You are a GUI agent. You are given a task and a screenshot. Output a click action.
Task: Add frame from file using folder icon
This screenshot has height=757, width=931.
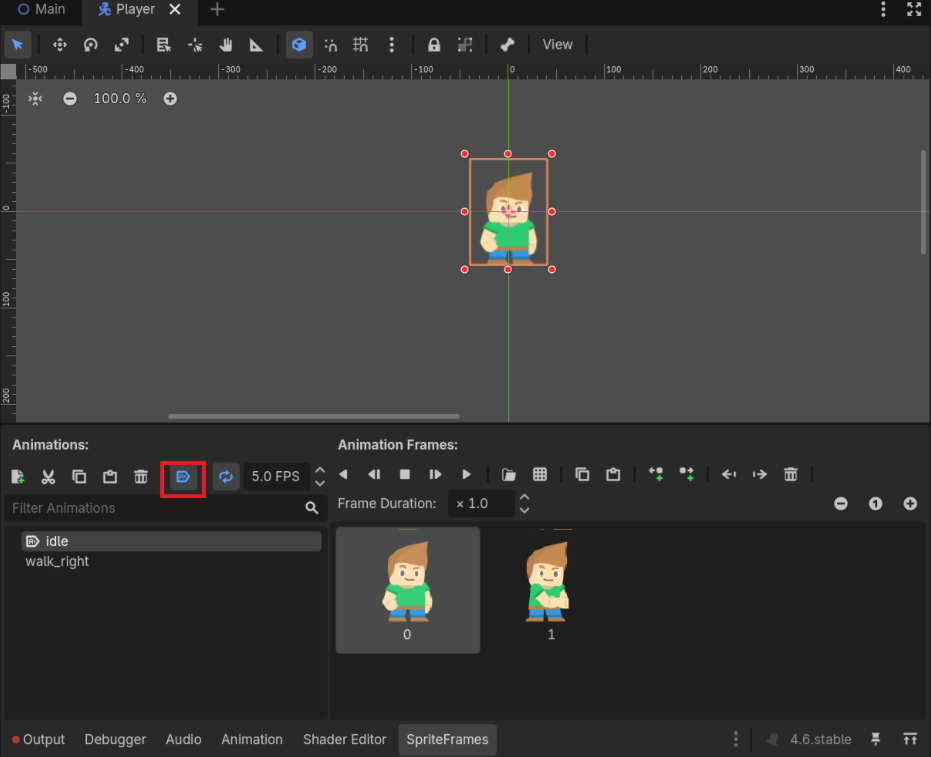[x=509, y=475]
